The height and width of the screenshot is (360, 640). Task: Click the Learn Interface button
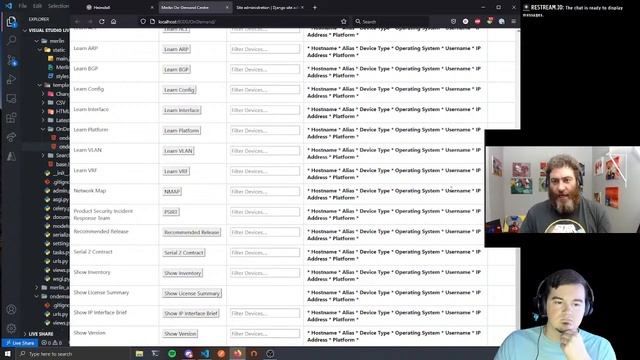click(x=182, y=110)
